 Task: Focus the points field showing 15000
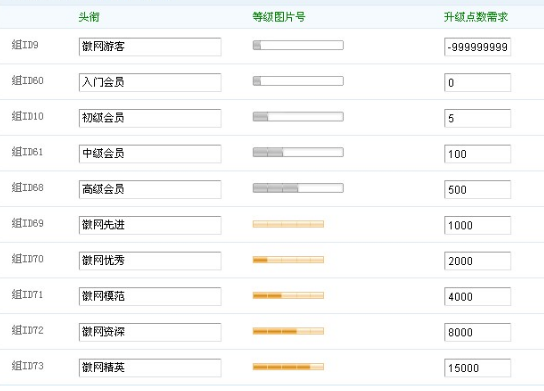tap(477, 368)
